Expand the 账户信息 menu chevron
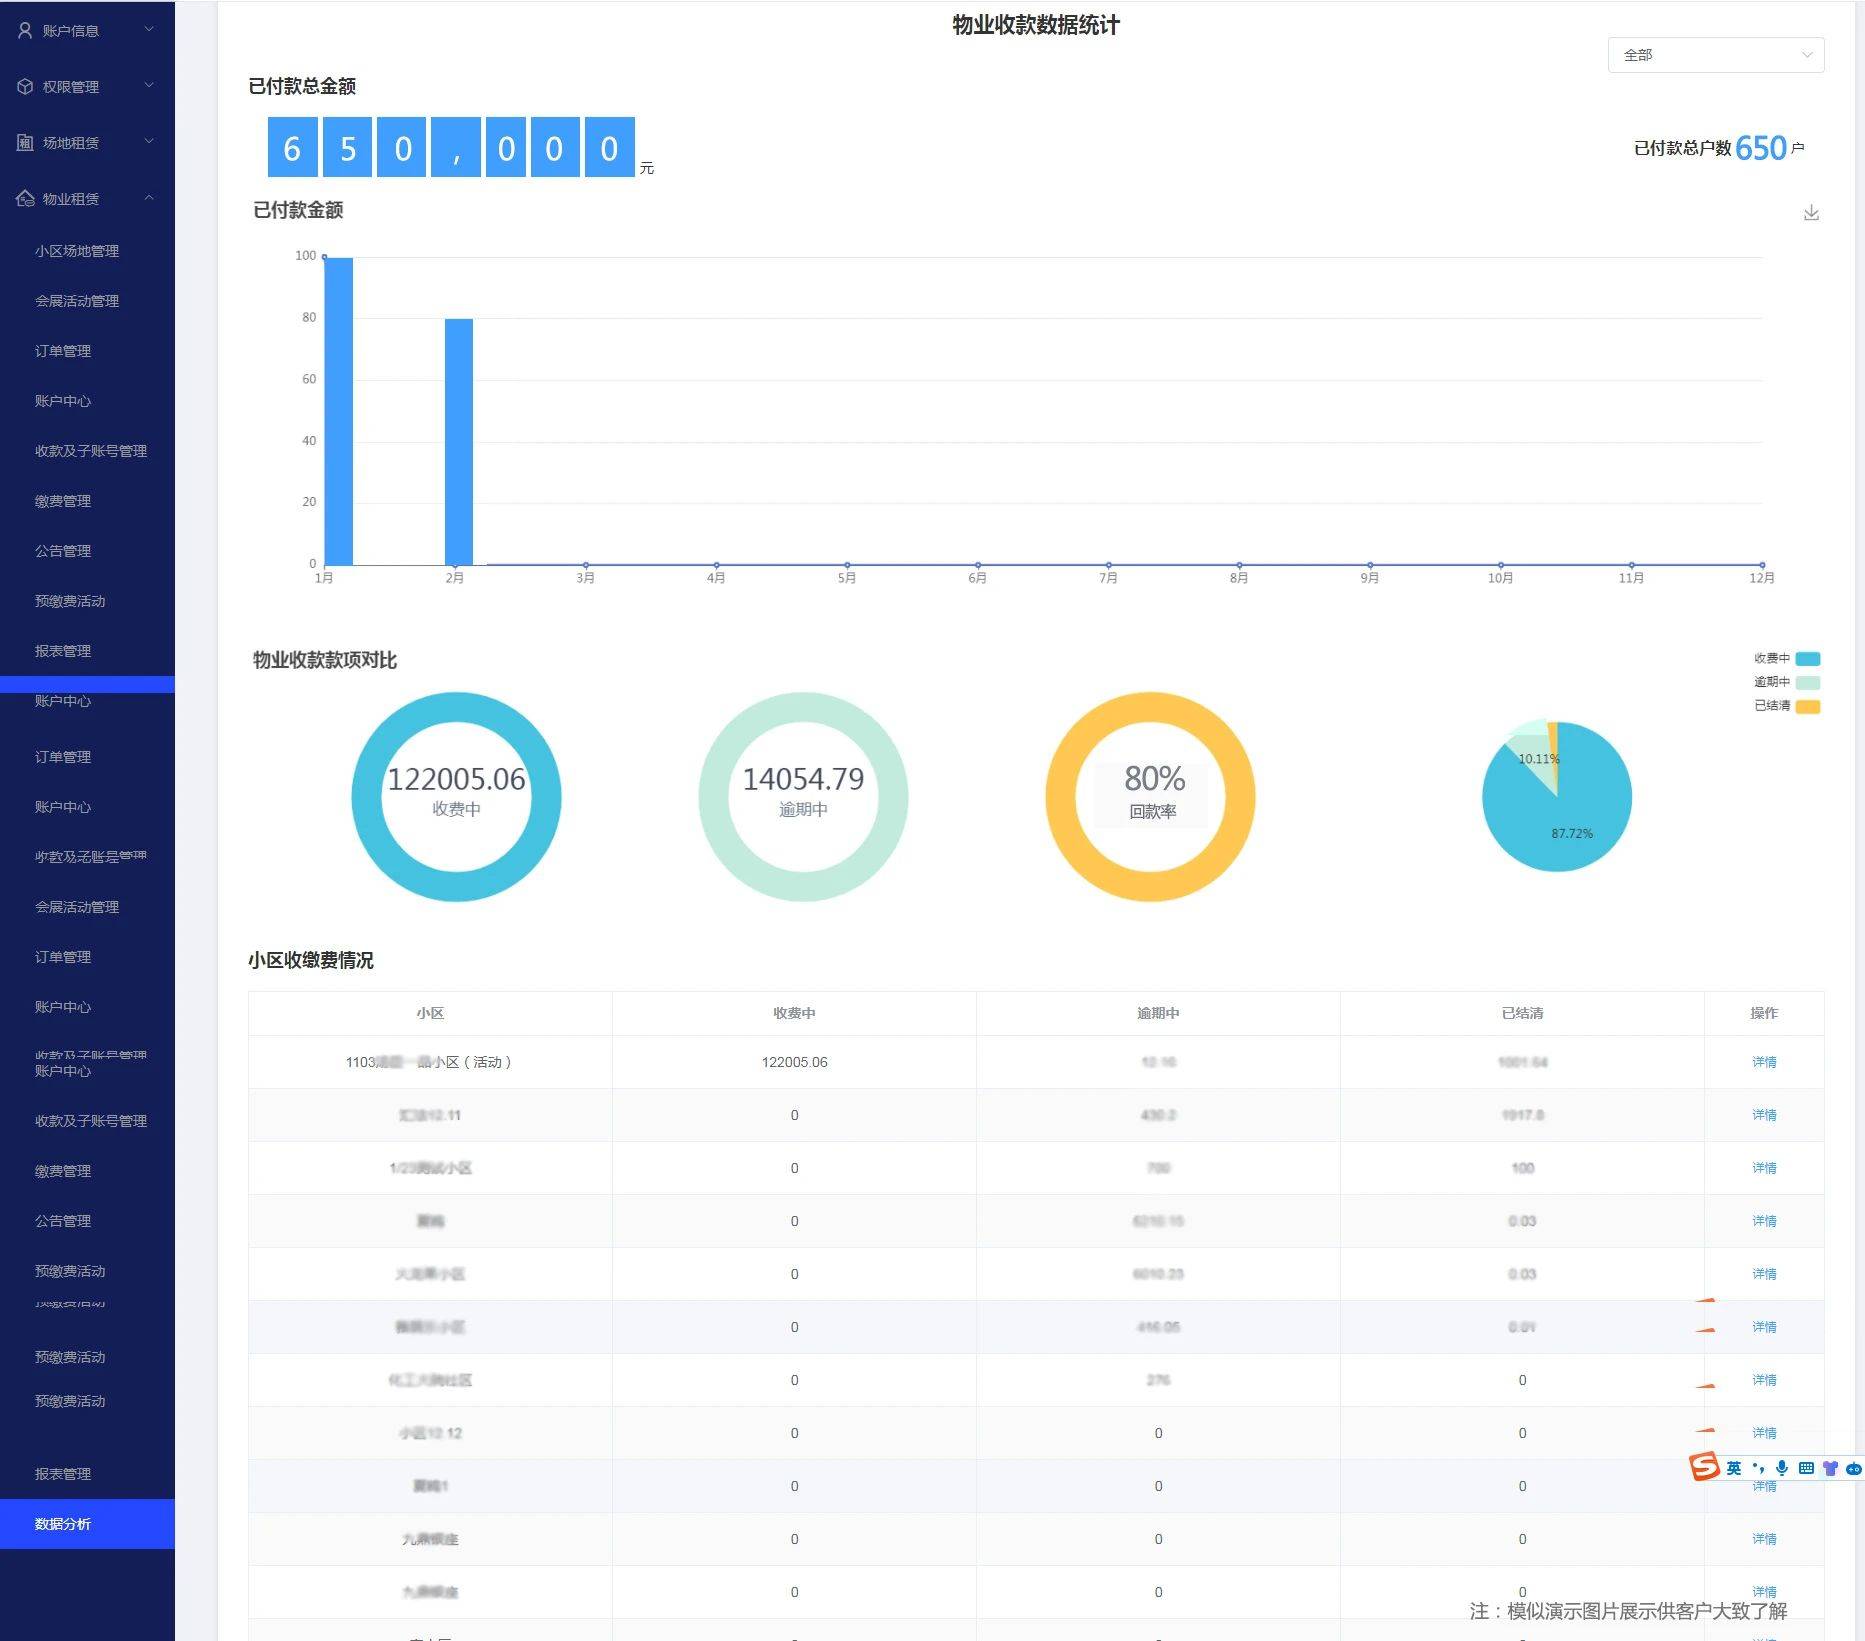 coord(149,30)
